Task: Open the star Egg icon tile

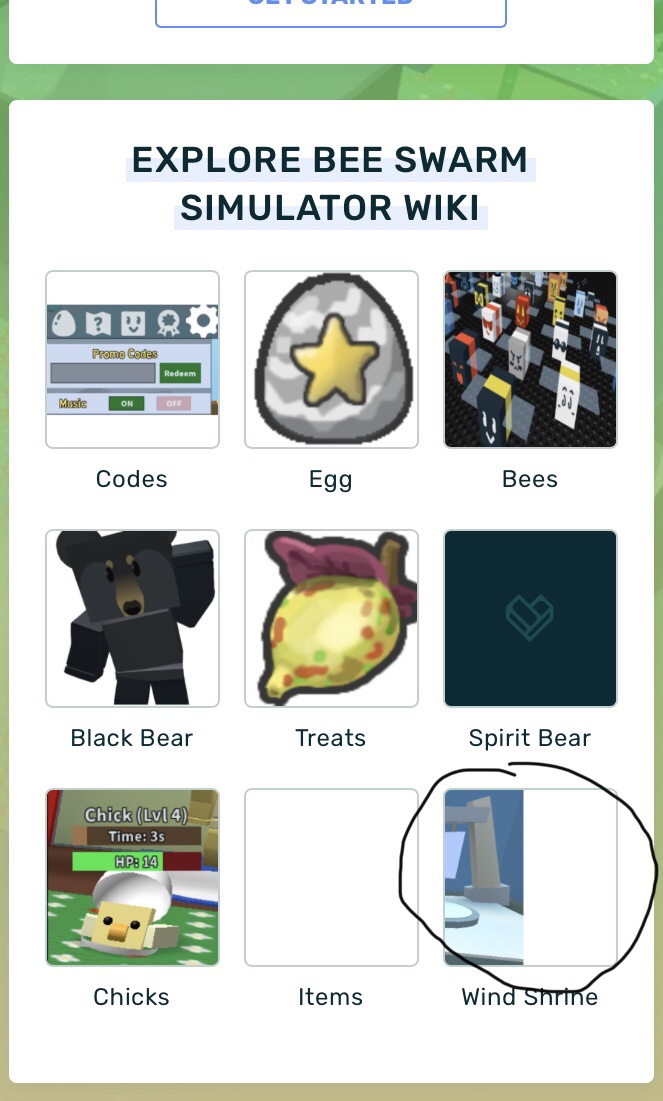Action: tap(332, 360)
